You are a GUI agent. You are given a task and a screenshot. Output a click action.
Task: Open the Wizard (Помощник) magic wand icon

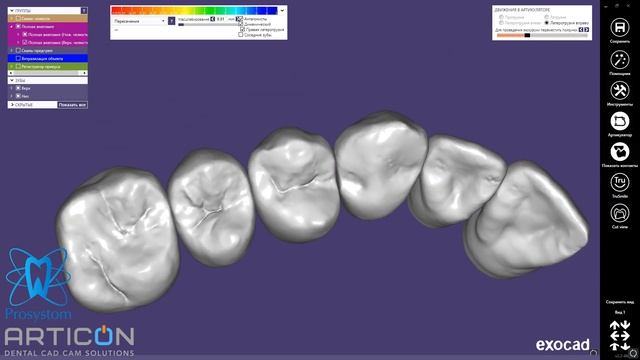pos(620,60)
